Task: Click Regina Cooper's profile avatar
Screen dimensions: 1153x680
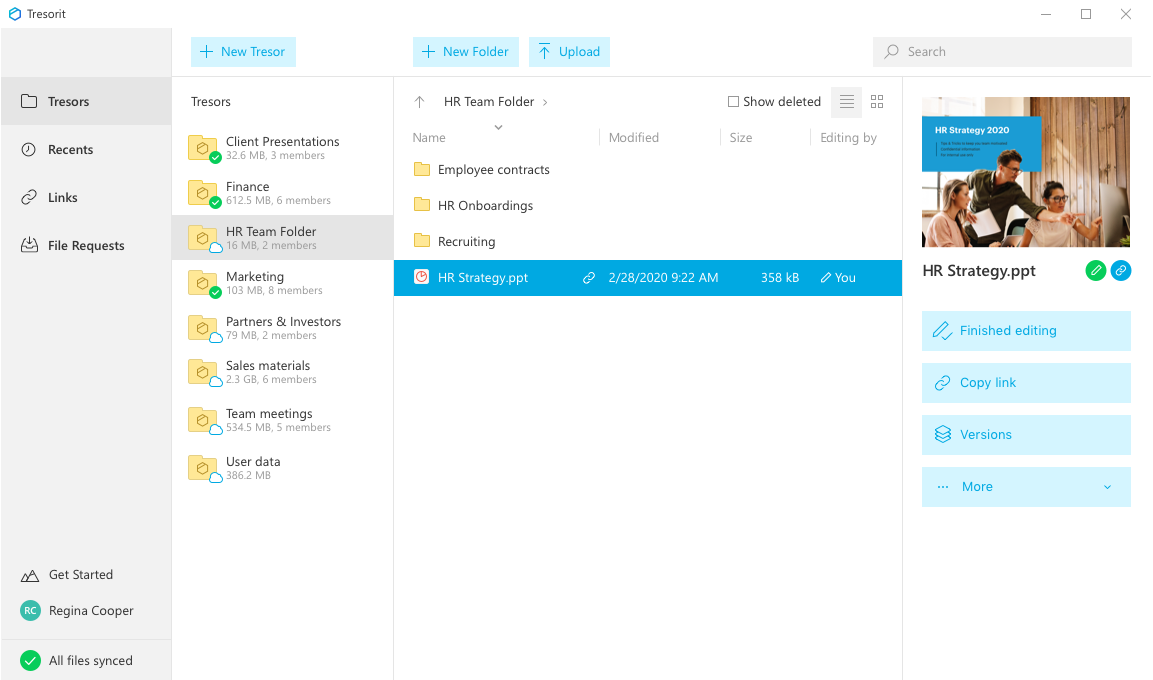Action: coord(30,611)
